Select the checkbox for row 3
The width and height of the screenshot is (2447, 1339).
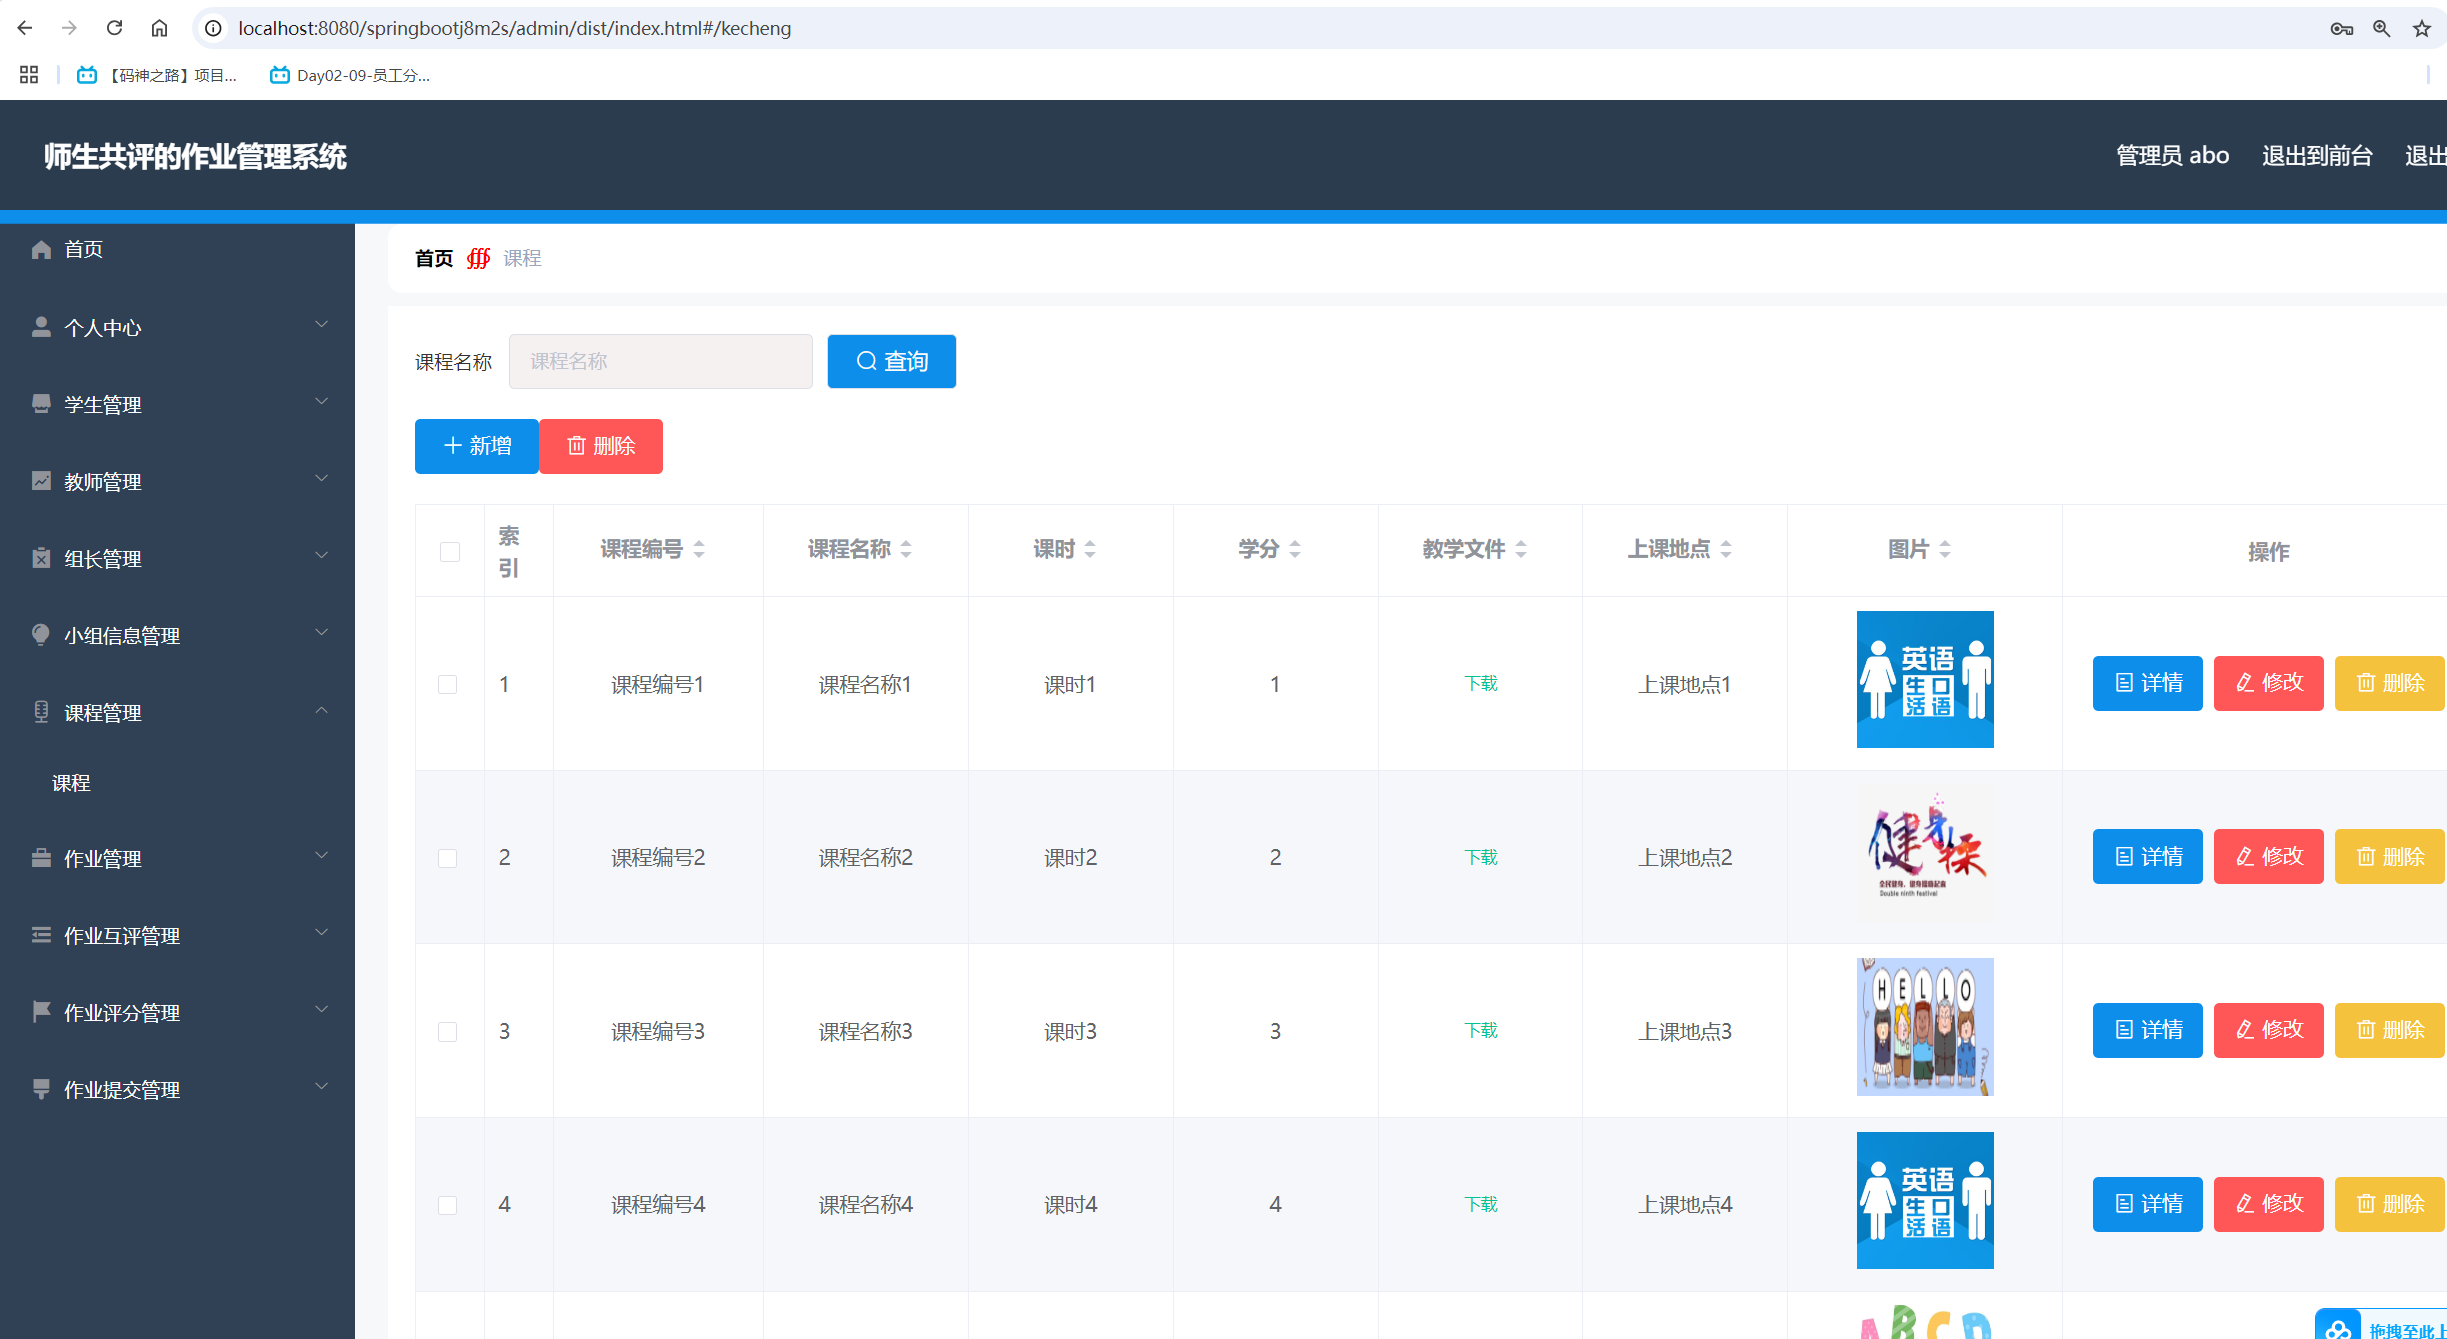(x=448, y=1031)
